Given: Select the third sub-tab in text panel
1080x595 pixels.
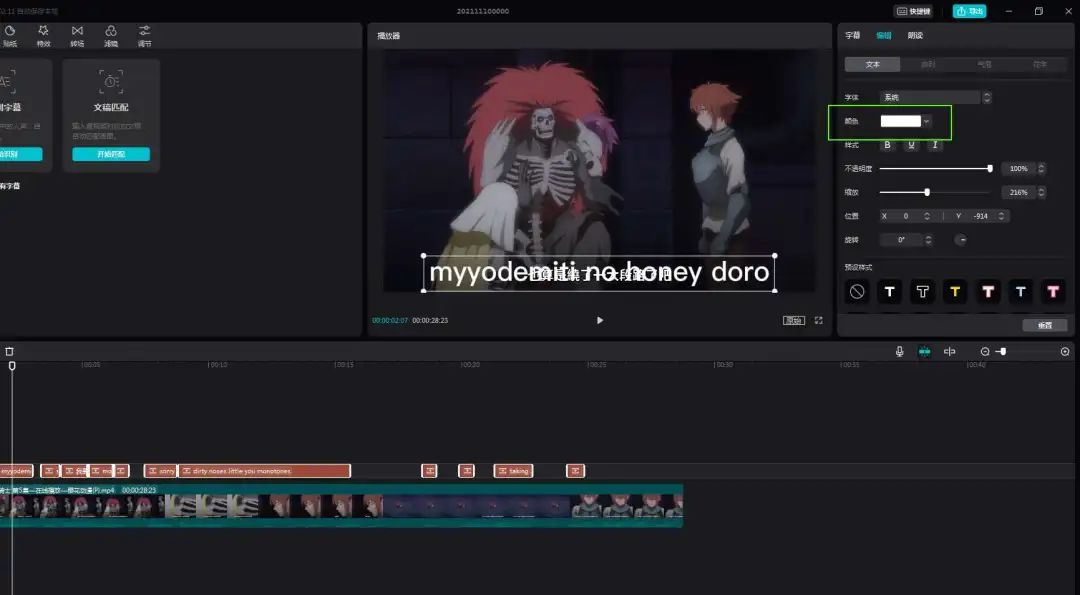Looking at the screenshot, I should click(984, 64).
